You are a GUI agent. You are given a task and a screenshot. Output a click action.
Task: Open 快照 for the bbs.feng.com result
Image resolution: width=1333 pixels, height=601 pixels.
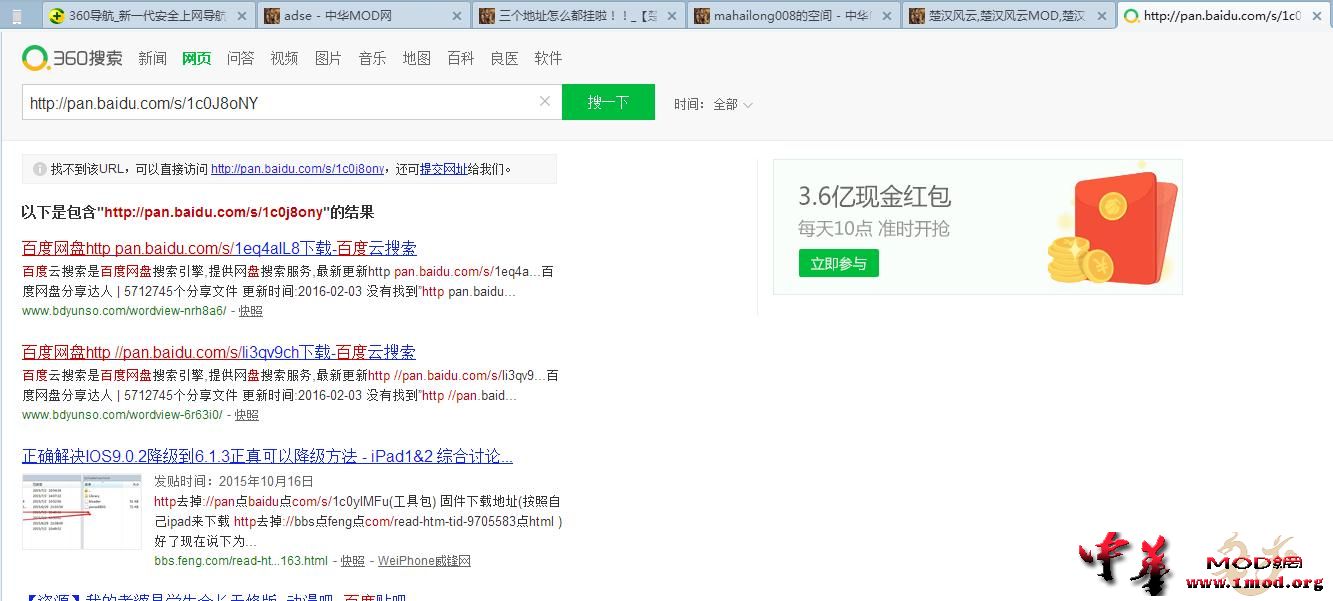click(x=352, y=561)
